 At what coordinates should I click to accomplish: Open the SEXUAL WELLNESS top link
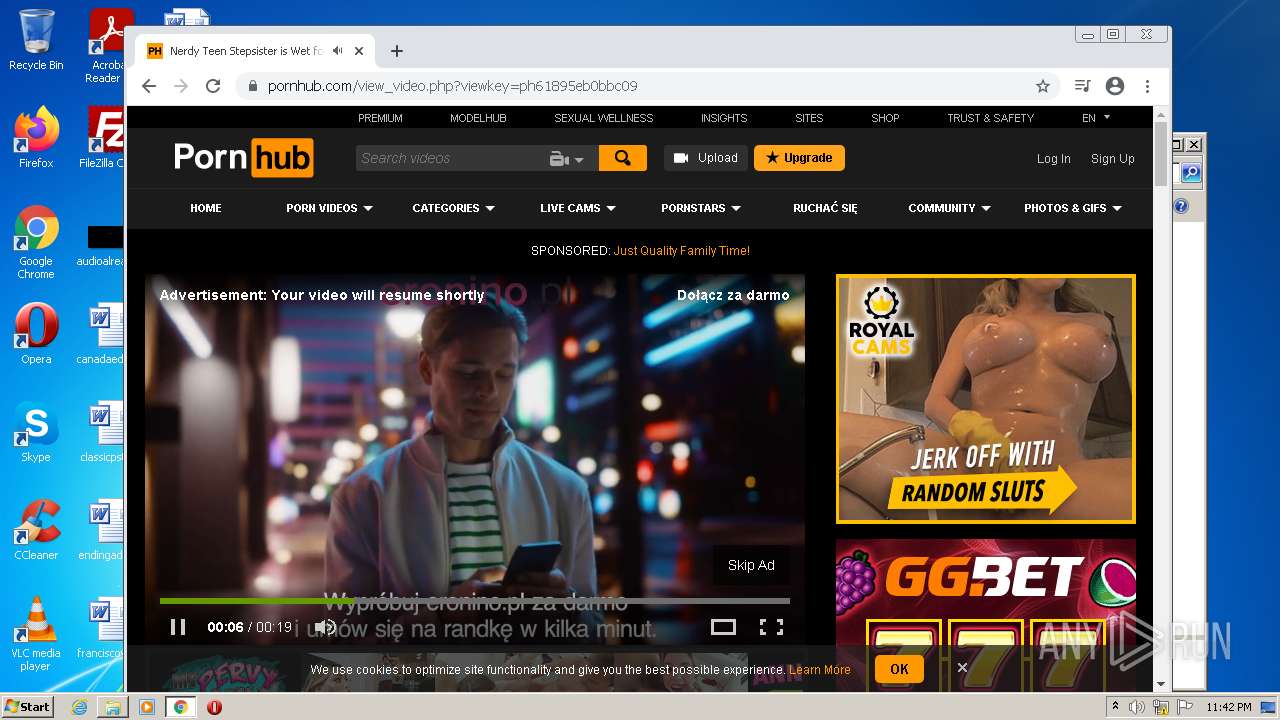[x=604, y=118]
